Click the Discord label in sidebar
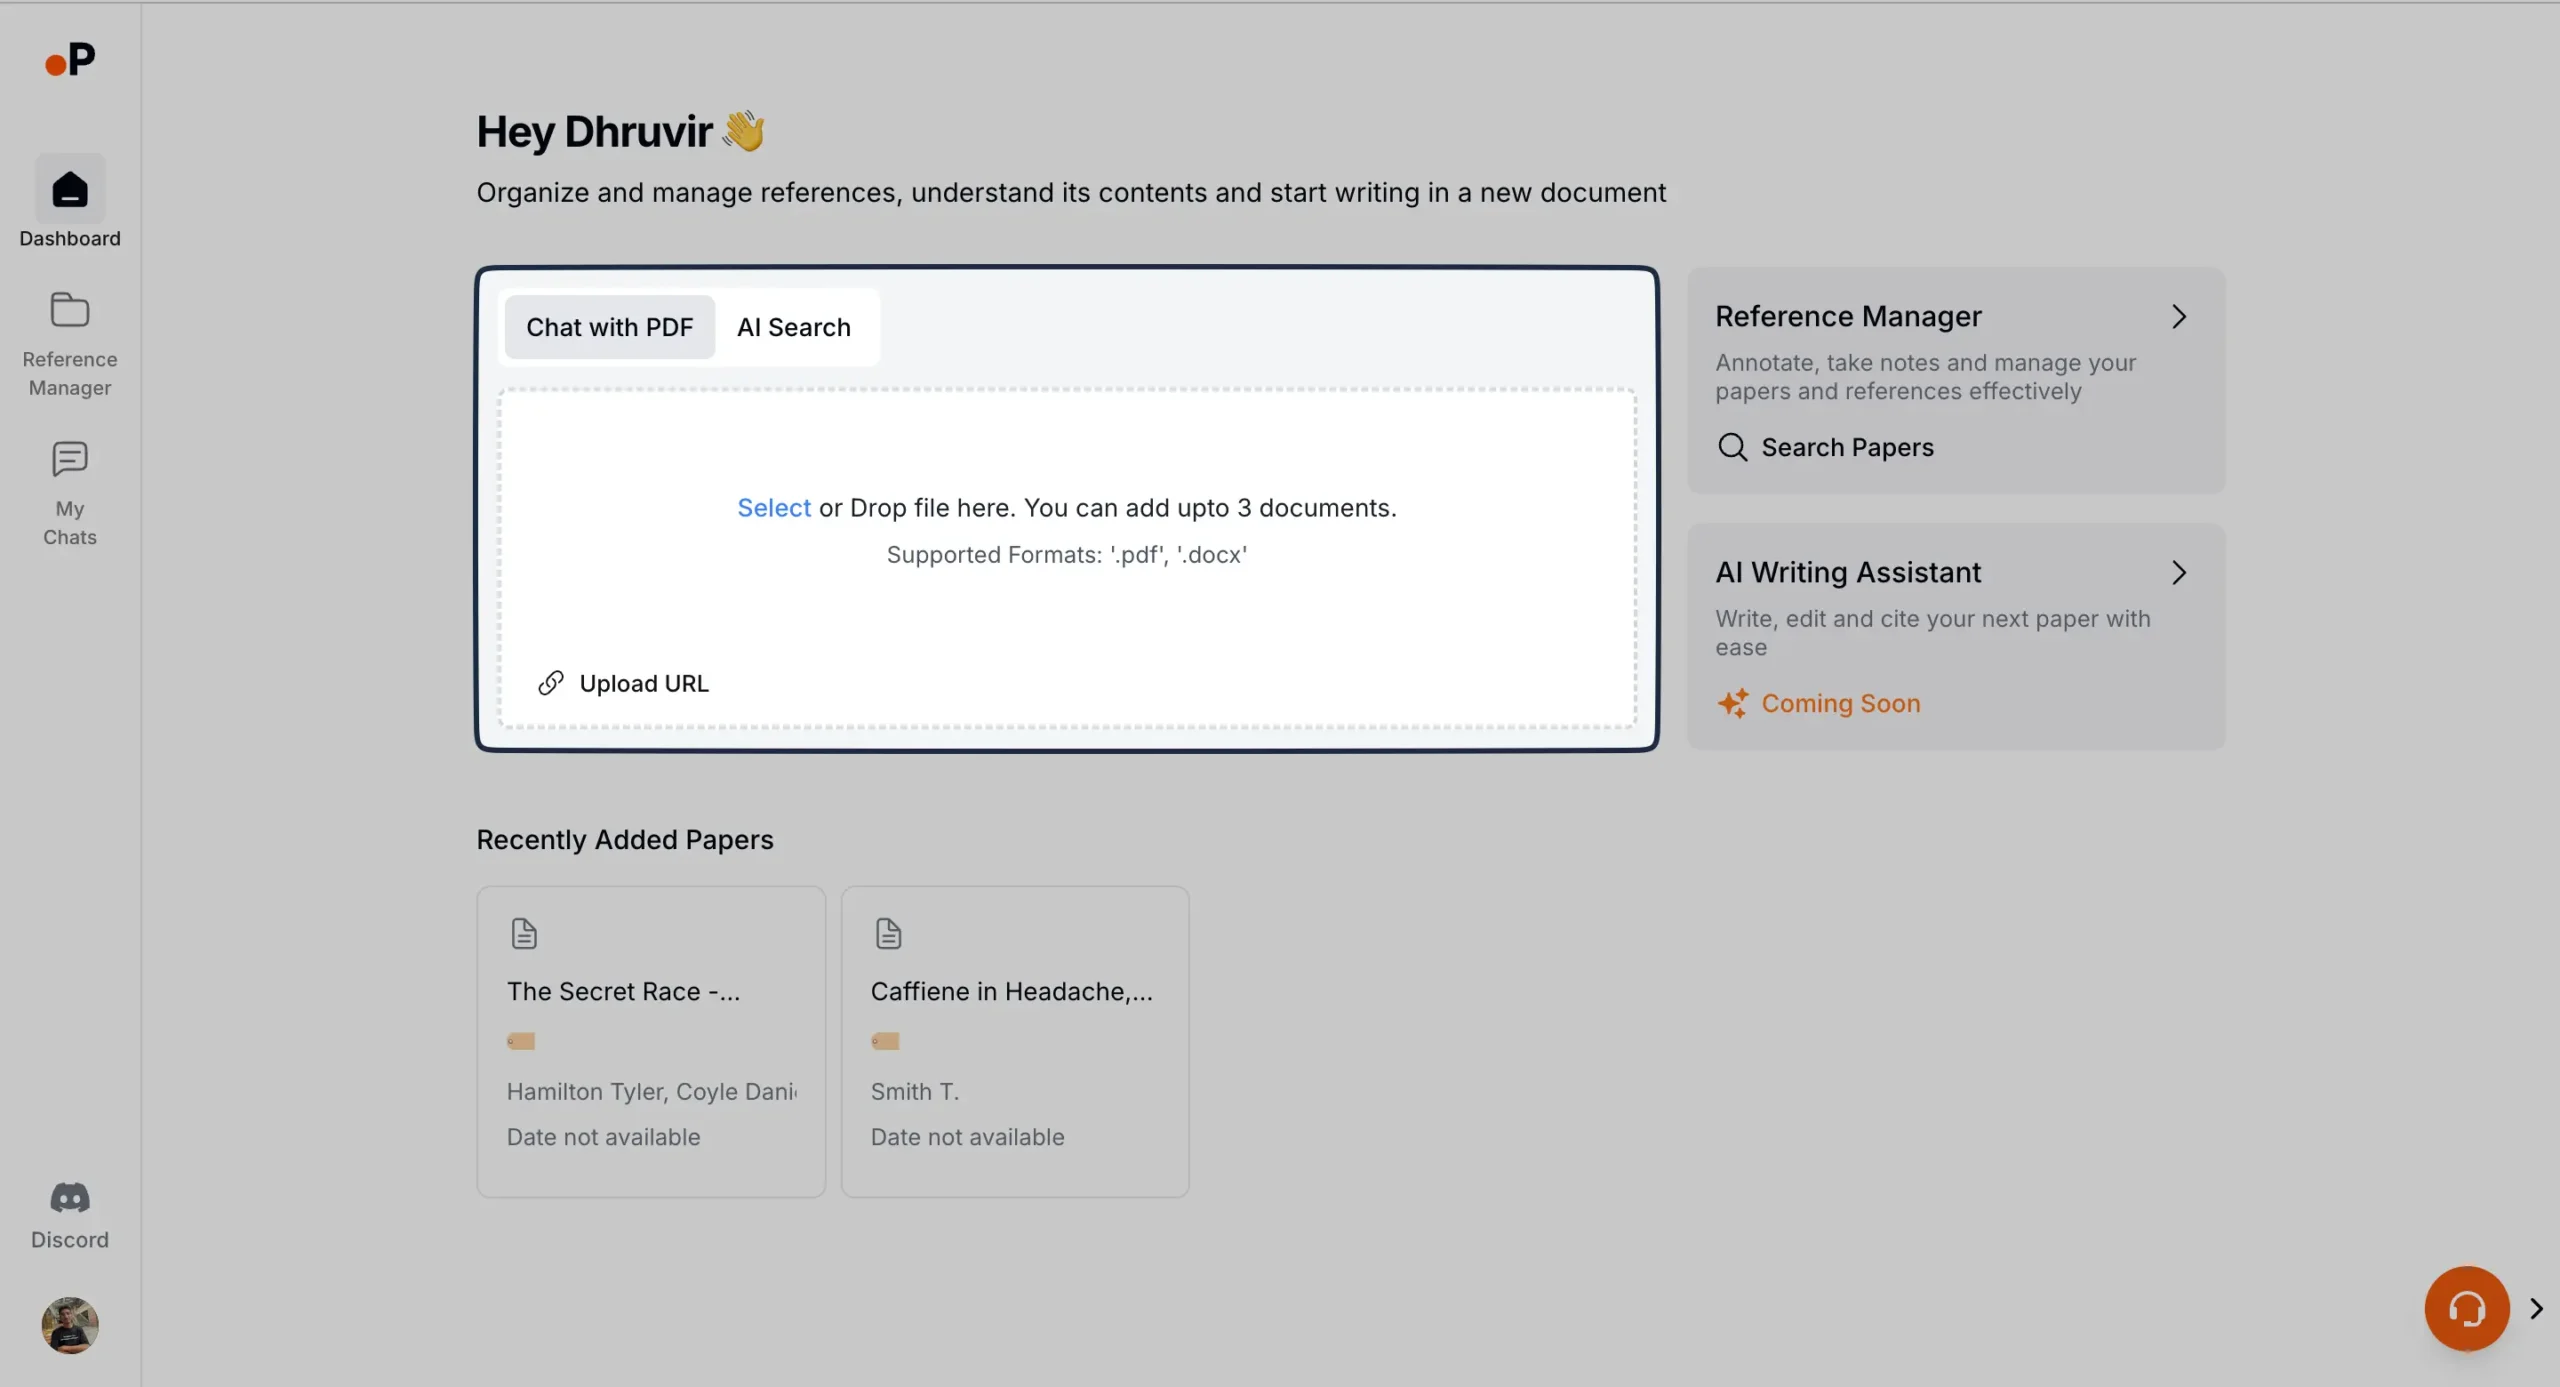2560x1387 pixels. pos(70,1240)
